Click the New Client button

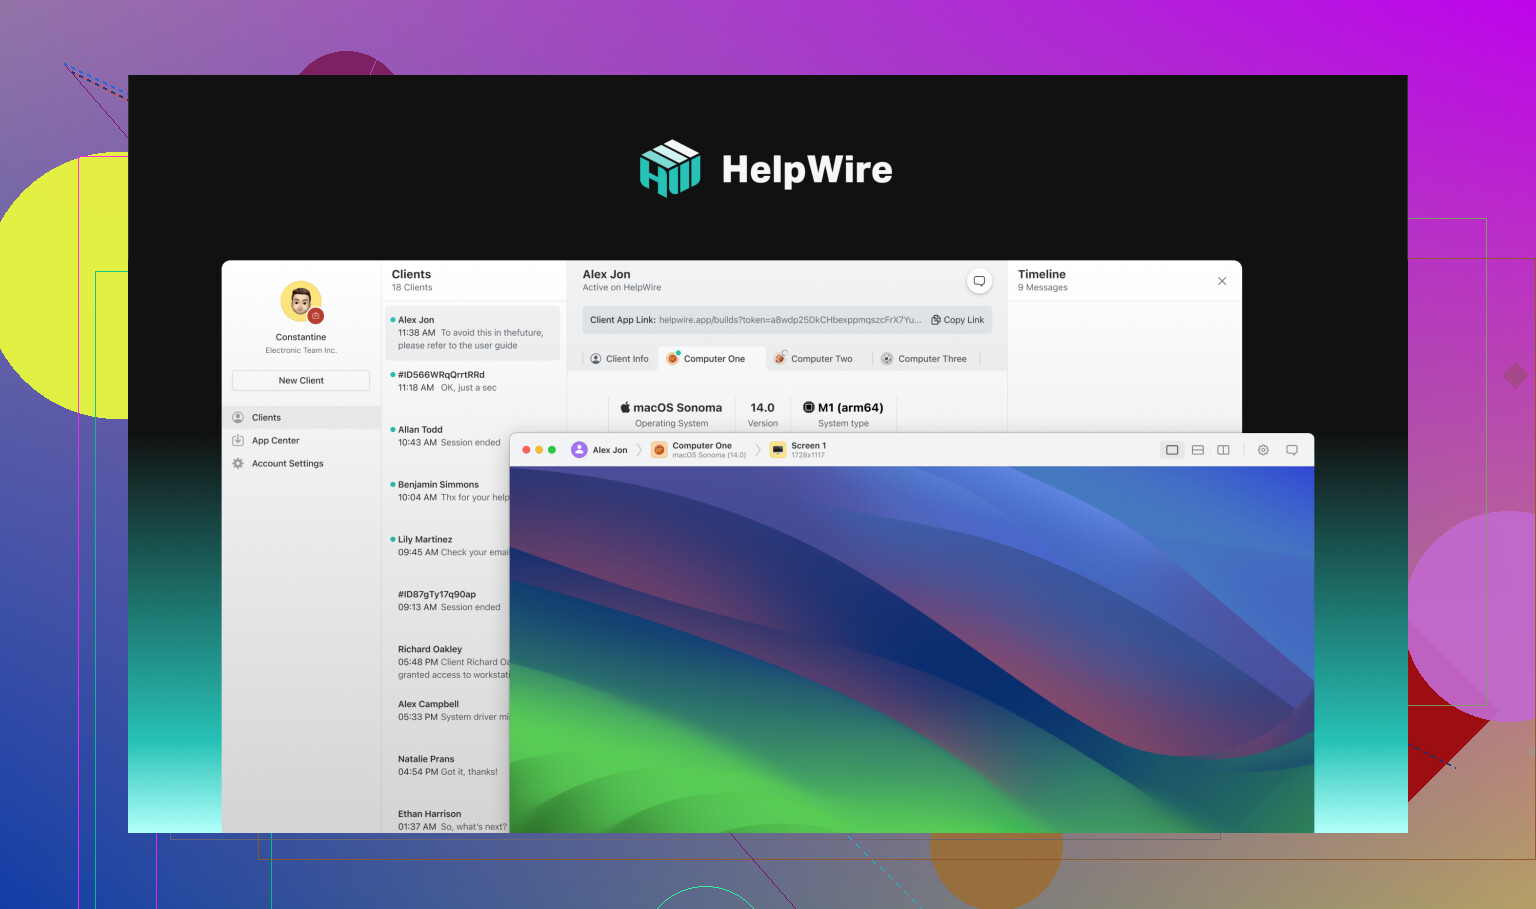(x=301, y=381)
